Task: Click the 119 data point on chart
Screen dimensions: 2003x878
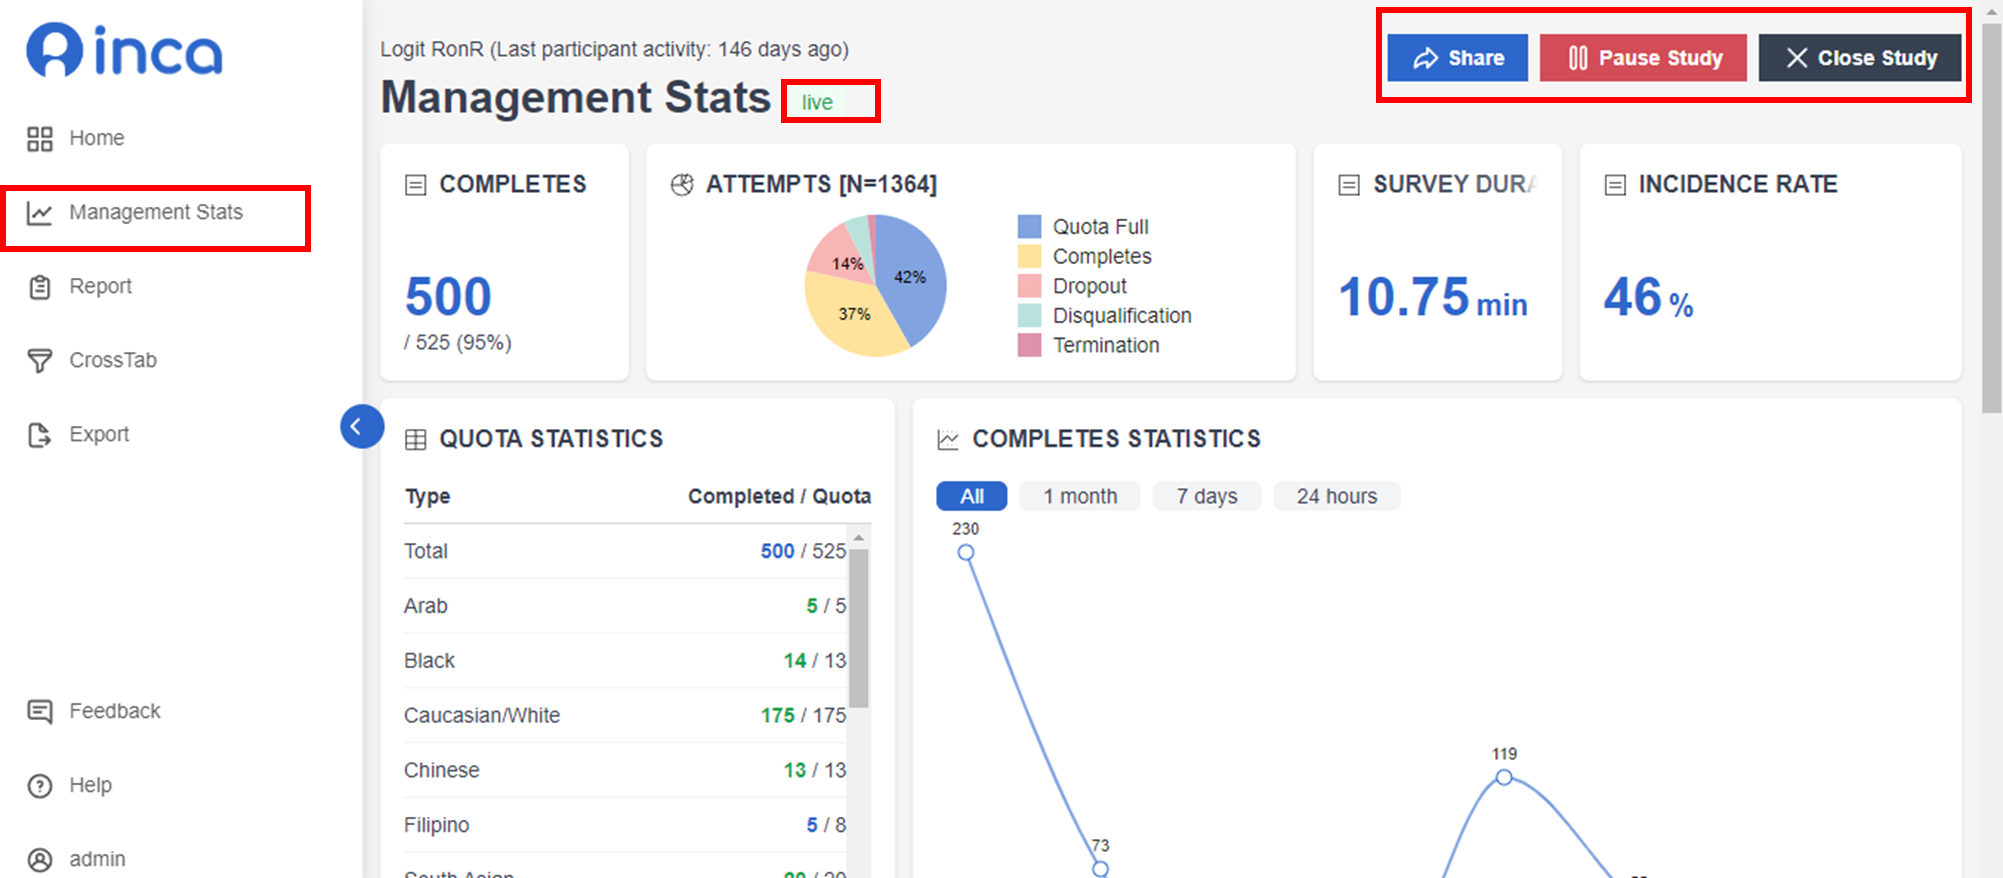Action: click(1504, 777)
